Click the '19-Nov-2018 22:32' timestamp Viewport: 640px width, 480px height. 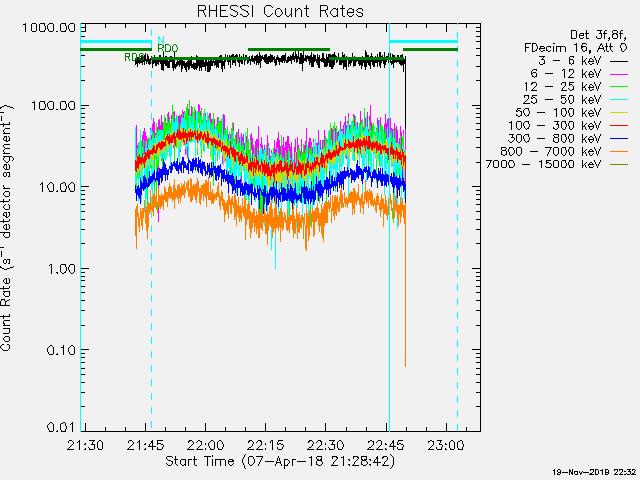594,472
